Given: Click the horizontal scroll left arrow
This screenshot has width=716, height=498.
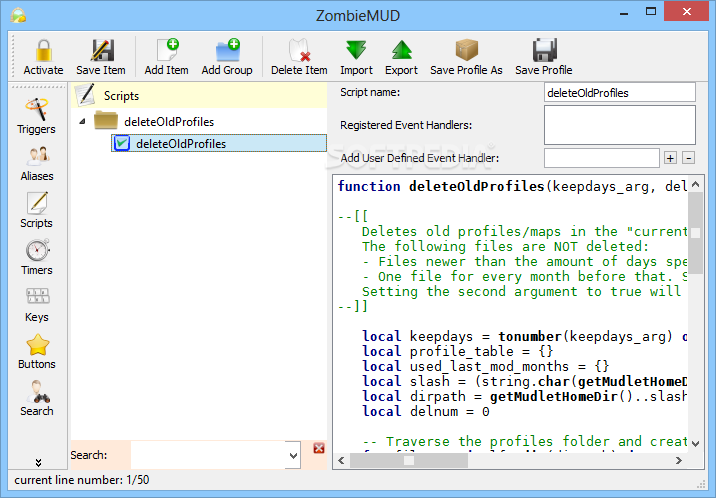Looking at the screenshot, I should pos(341,460).
